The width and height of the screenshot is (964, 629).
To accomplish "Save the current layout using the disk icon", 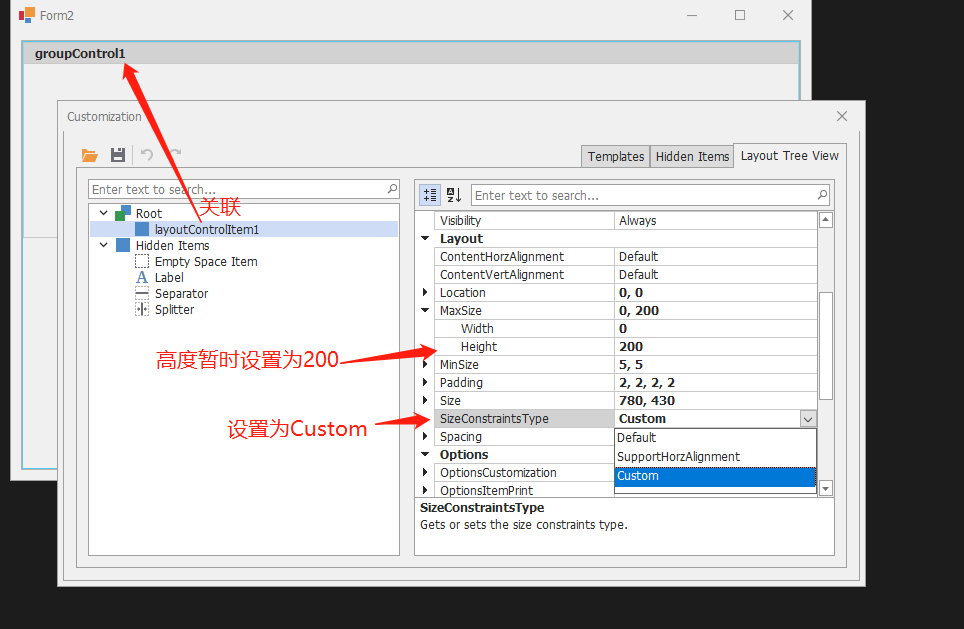I will pyautogui.click(x=117, y=155).
